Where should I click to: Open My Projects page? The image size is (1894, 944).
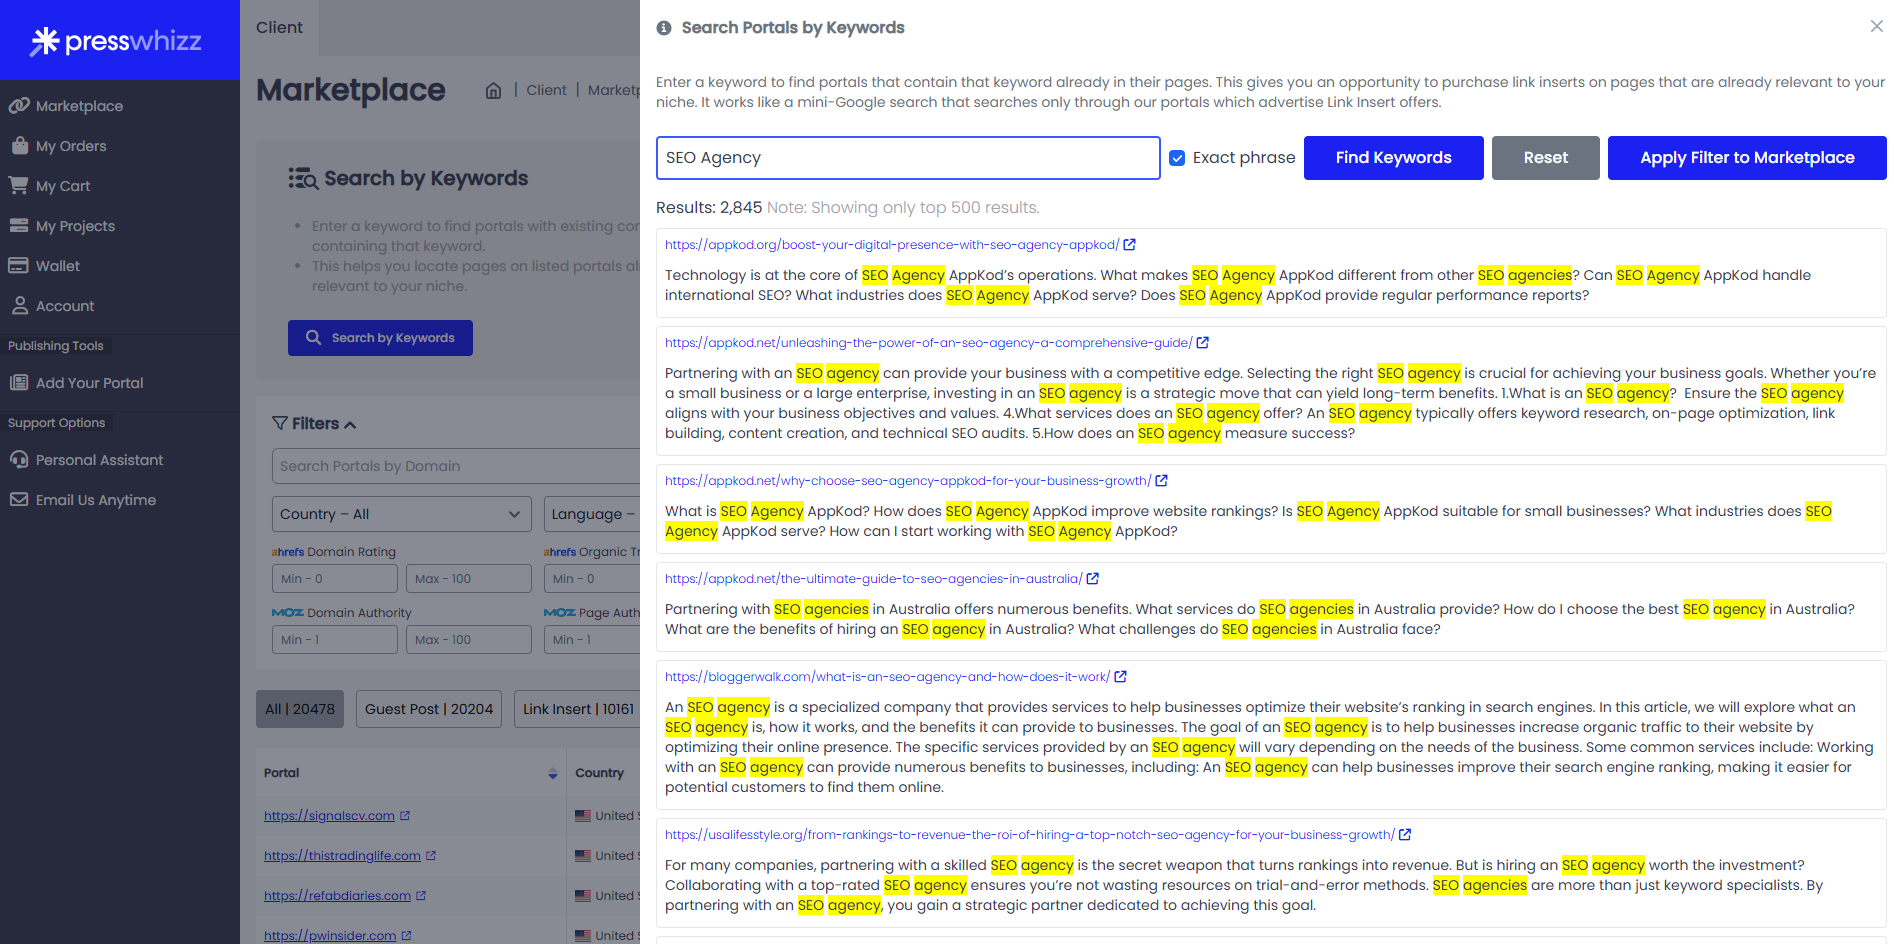pos(75,226)
